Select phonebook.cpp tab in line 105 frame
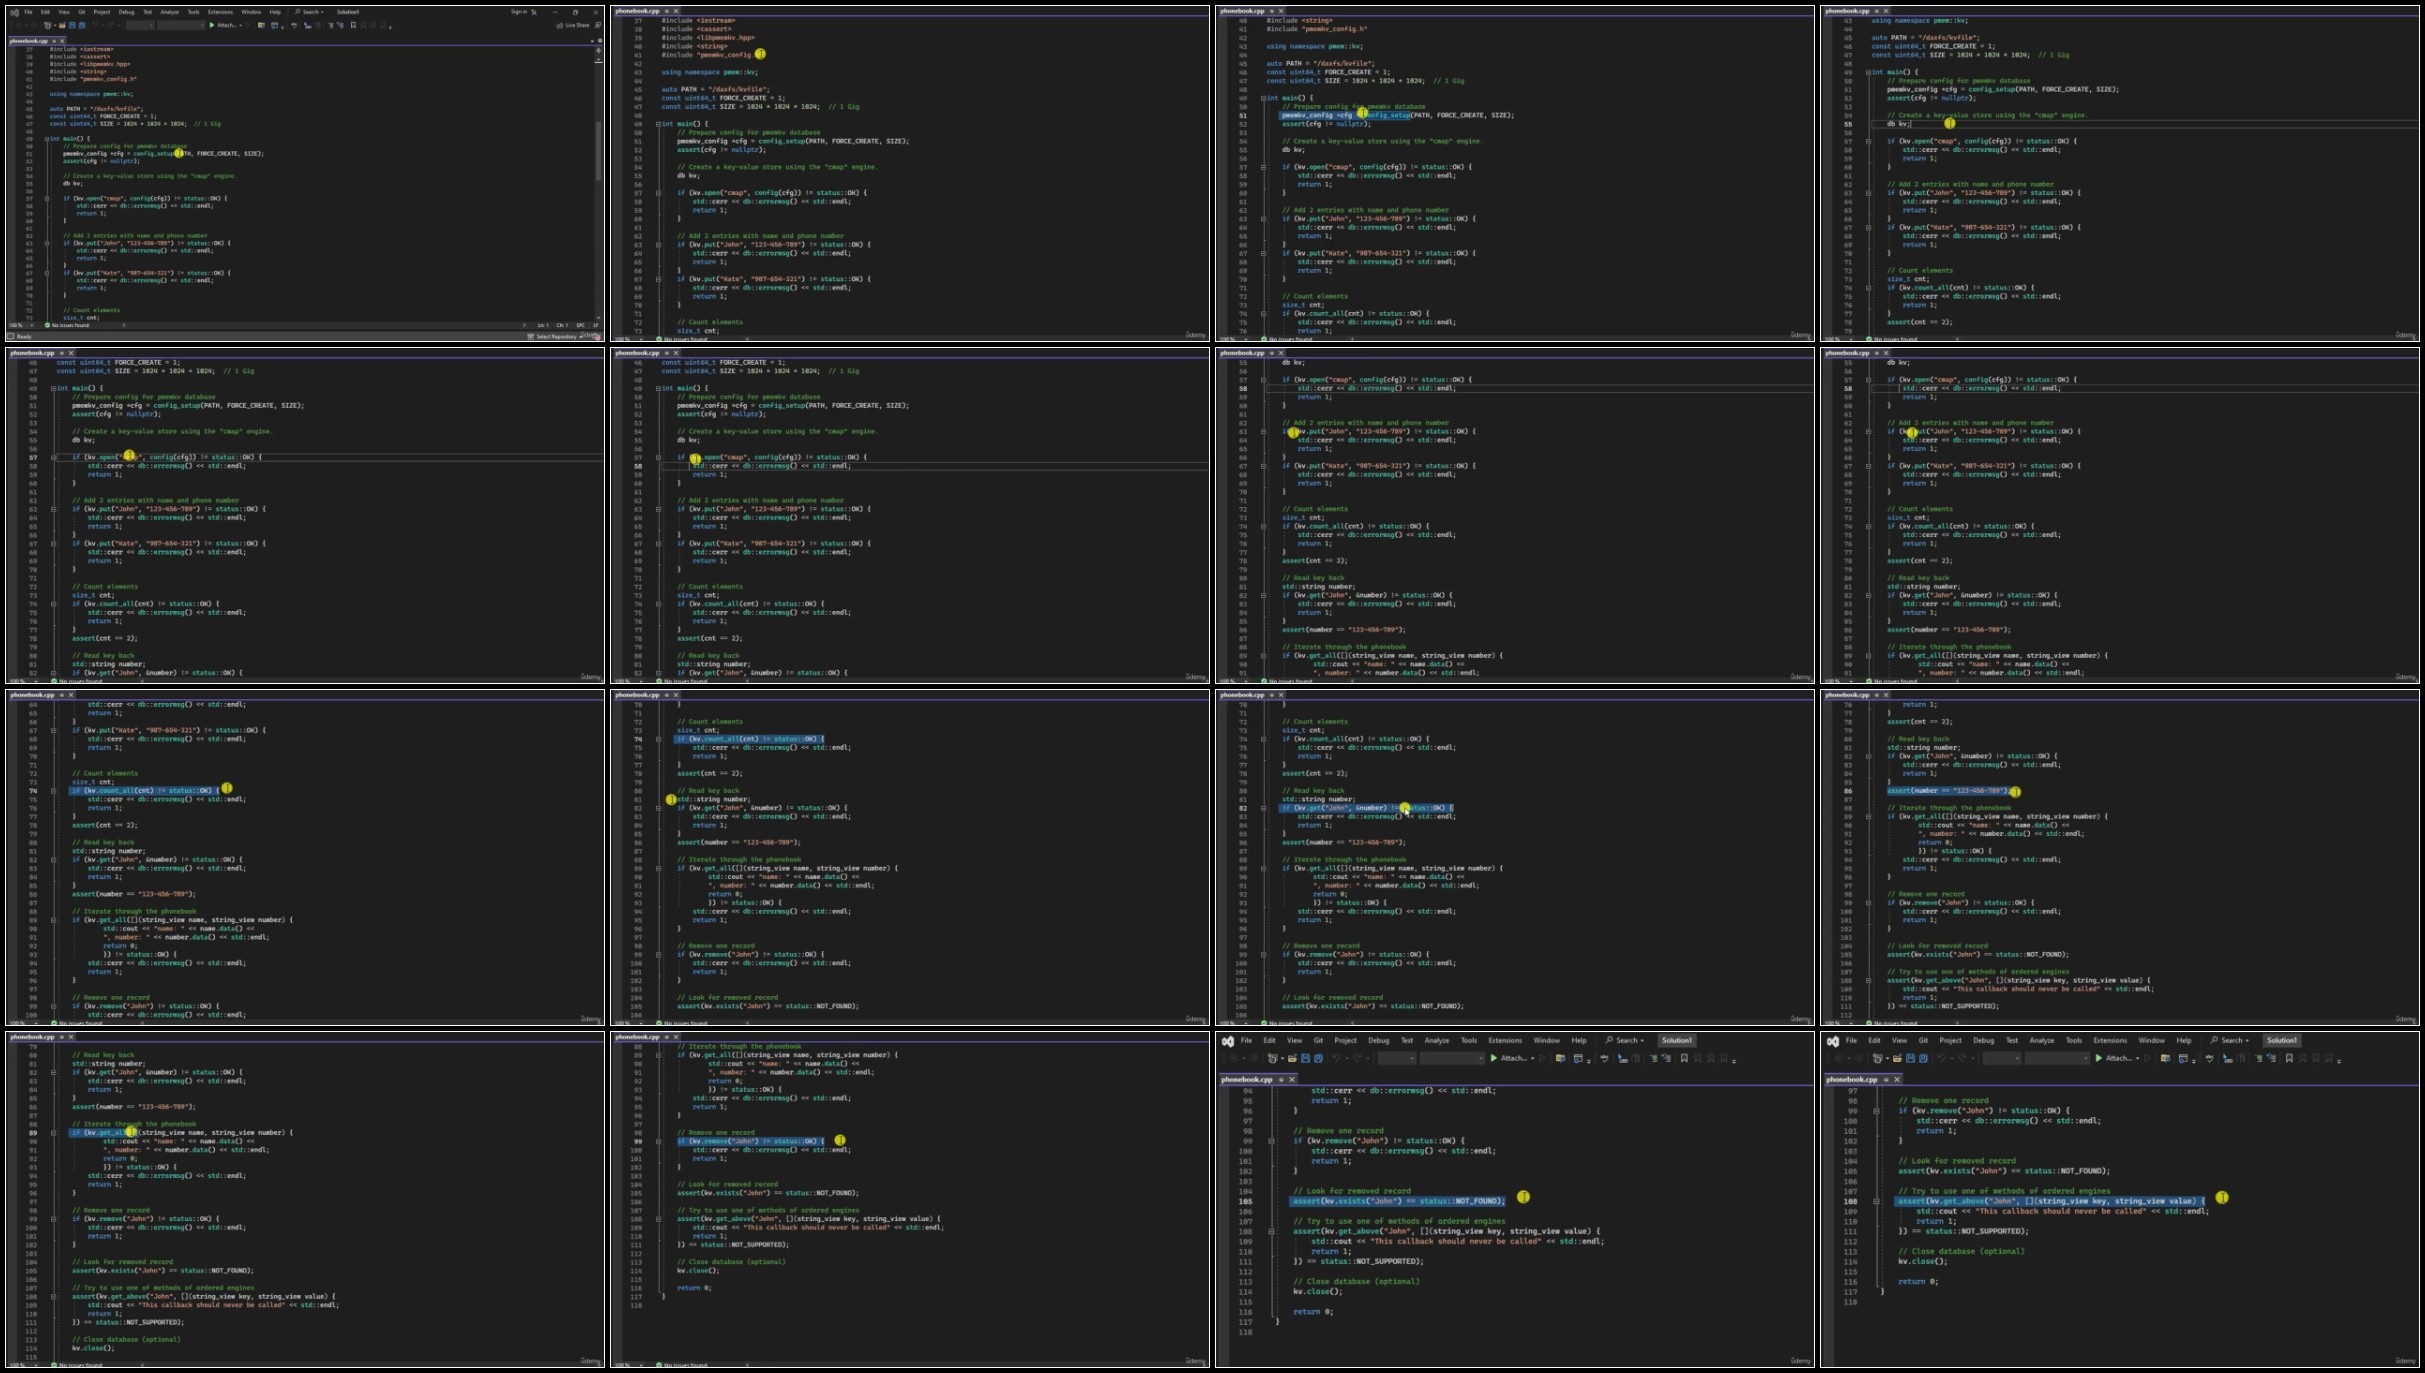This screenshot has height=1373, width=2425. tap(1247, 1080)
